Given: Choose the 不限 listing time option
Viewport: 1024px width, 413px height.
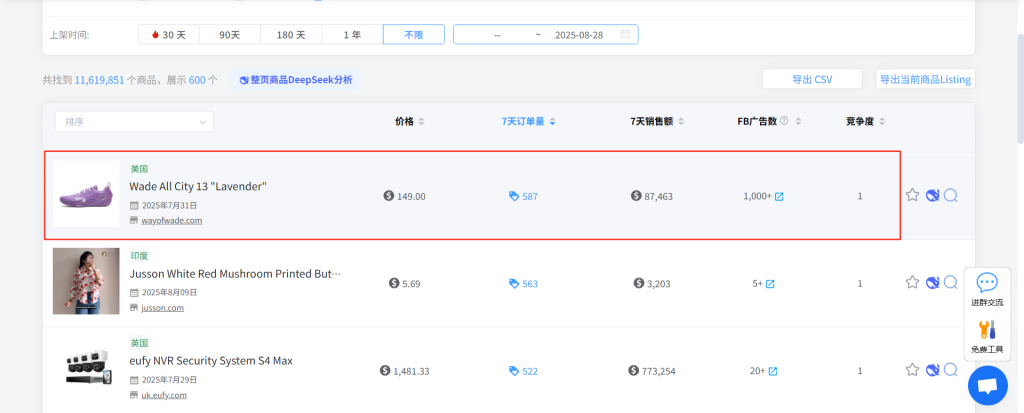Looking at the screenshot, I should tap(413, 34).
